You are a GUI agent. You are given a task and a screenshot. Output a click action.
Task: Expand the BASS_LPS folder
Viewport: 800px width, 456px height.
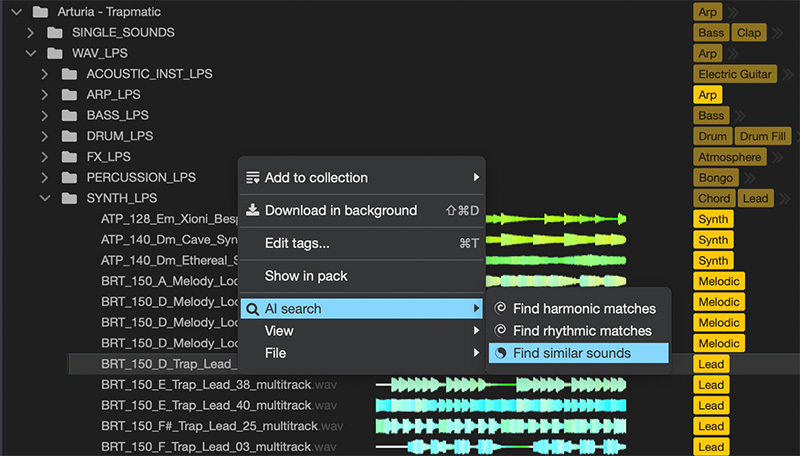point(44,116)
